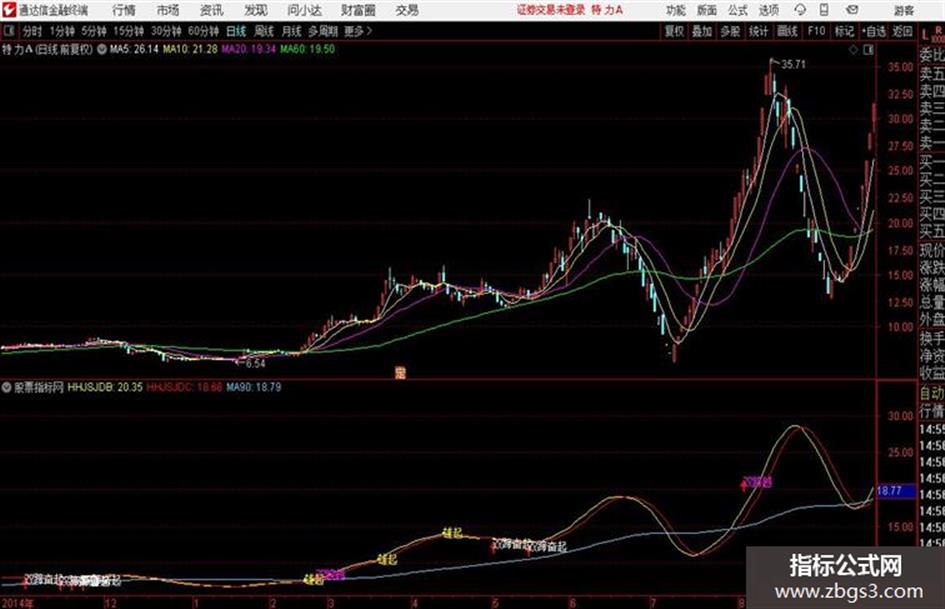Click the MA5: 26.14 indicator label
This screenshot has height=609, width=945.
(134, 49)
